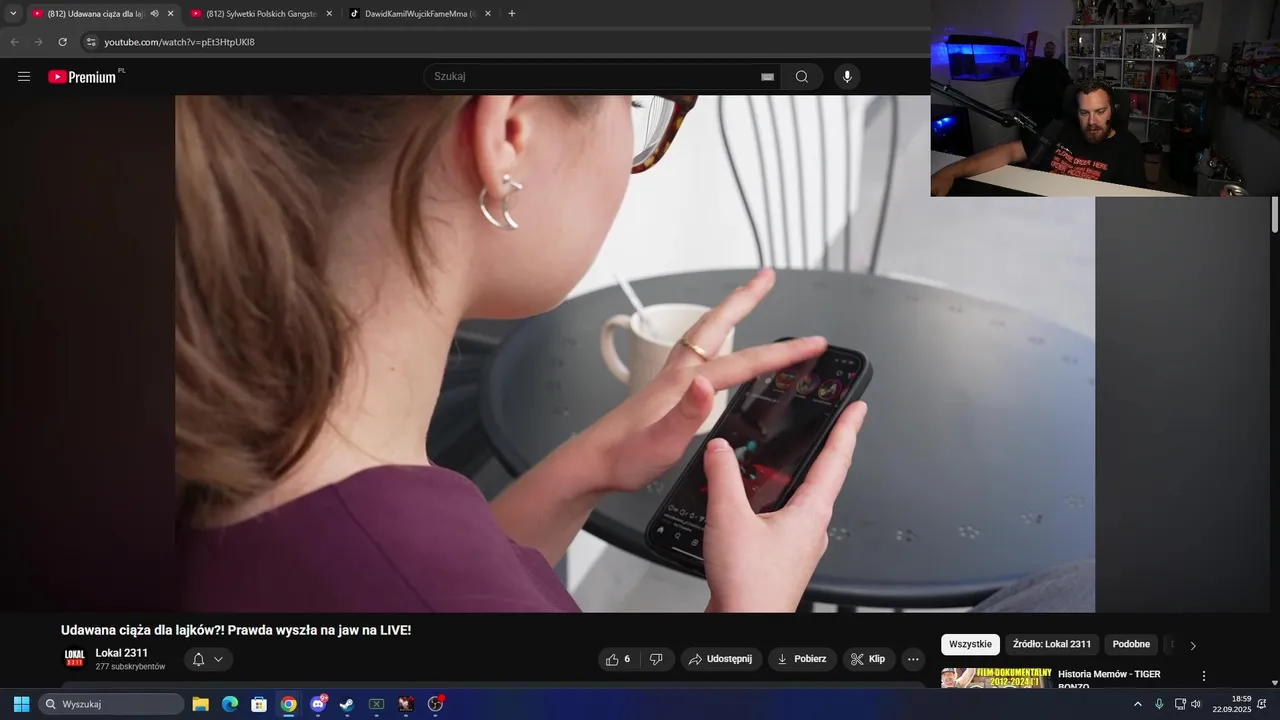Open taskbar volume speaker control
The height and width of the screenshot is (720, 1280).
[1196, 704]
